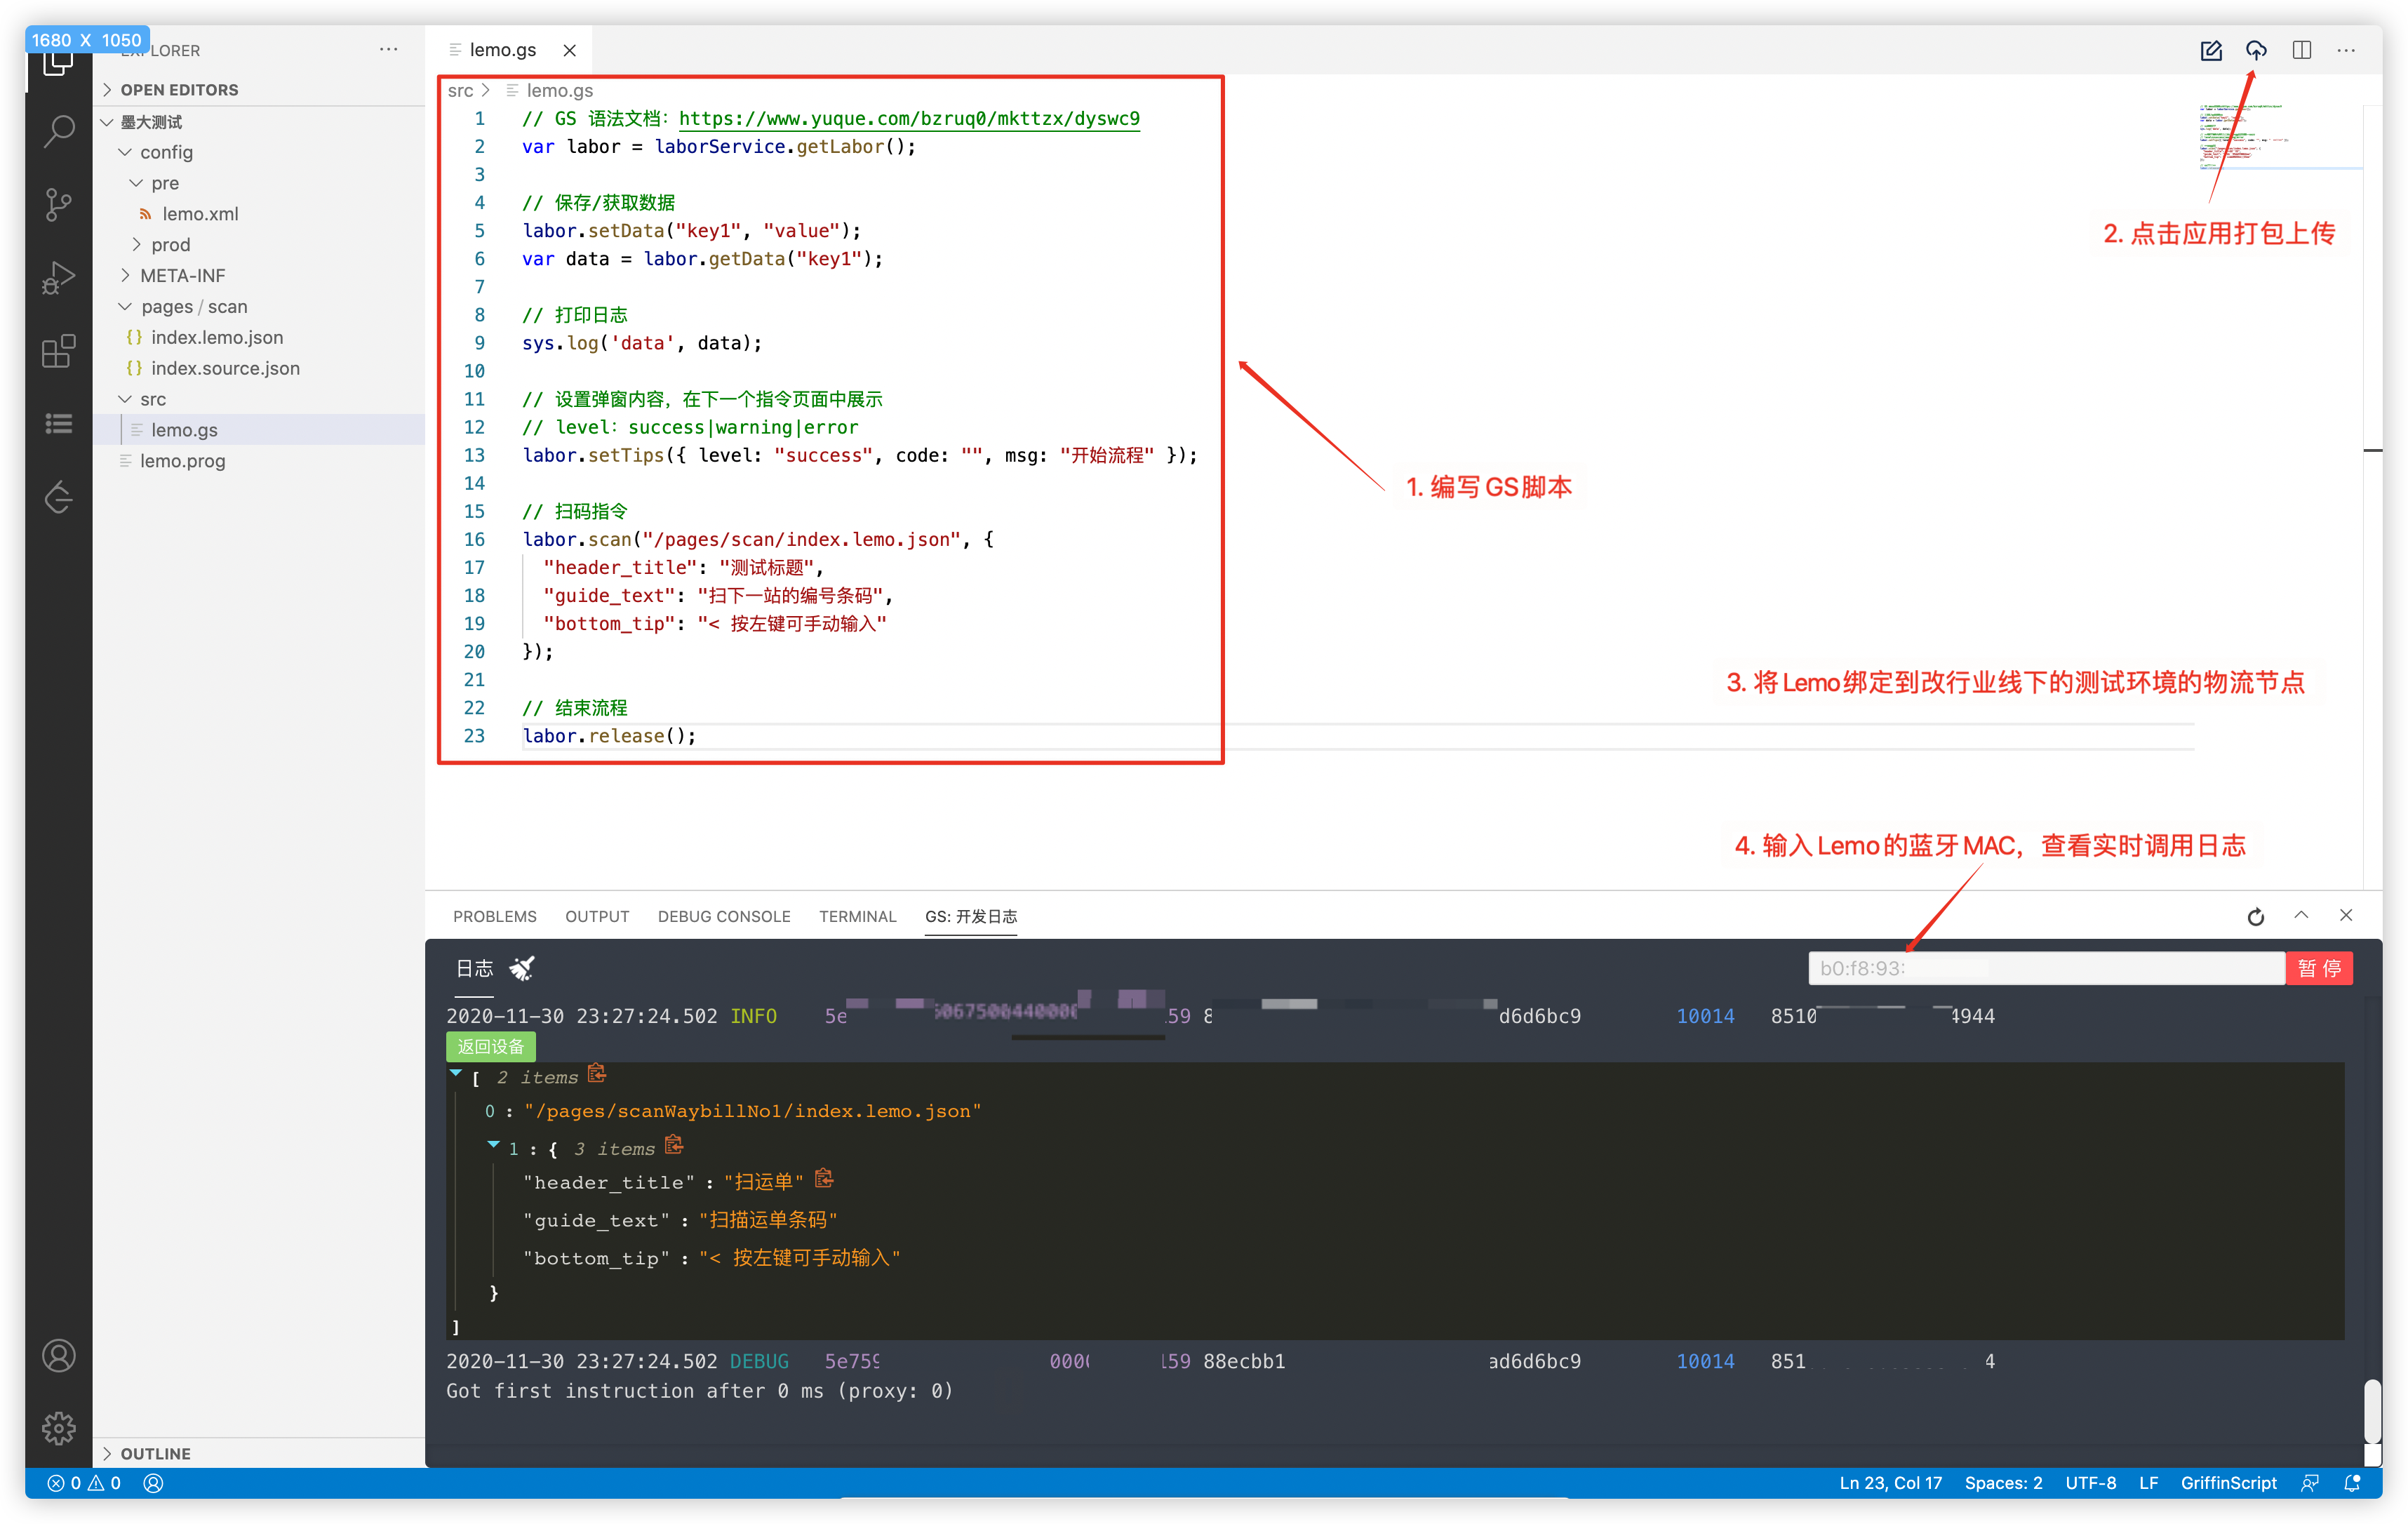This screenshot has height=1524, width=2408.
Task: Click the Bluetooth MAC input field
Action: (2045, 968)
